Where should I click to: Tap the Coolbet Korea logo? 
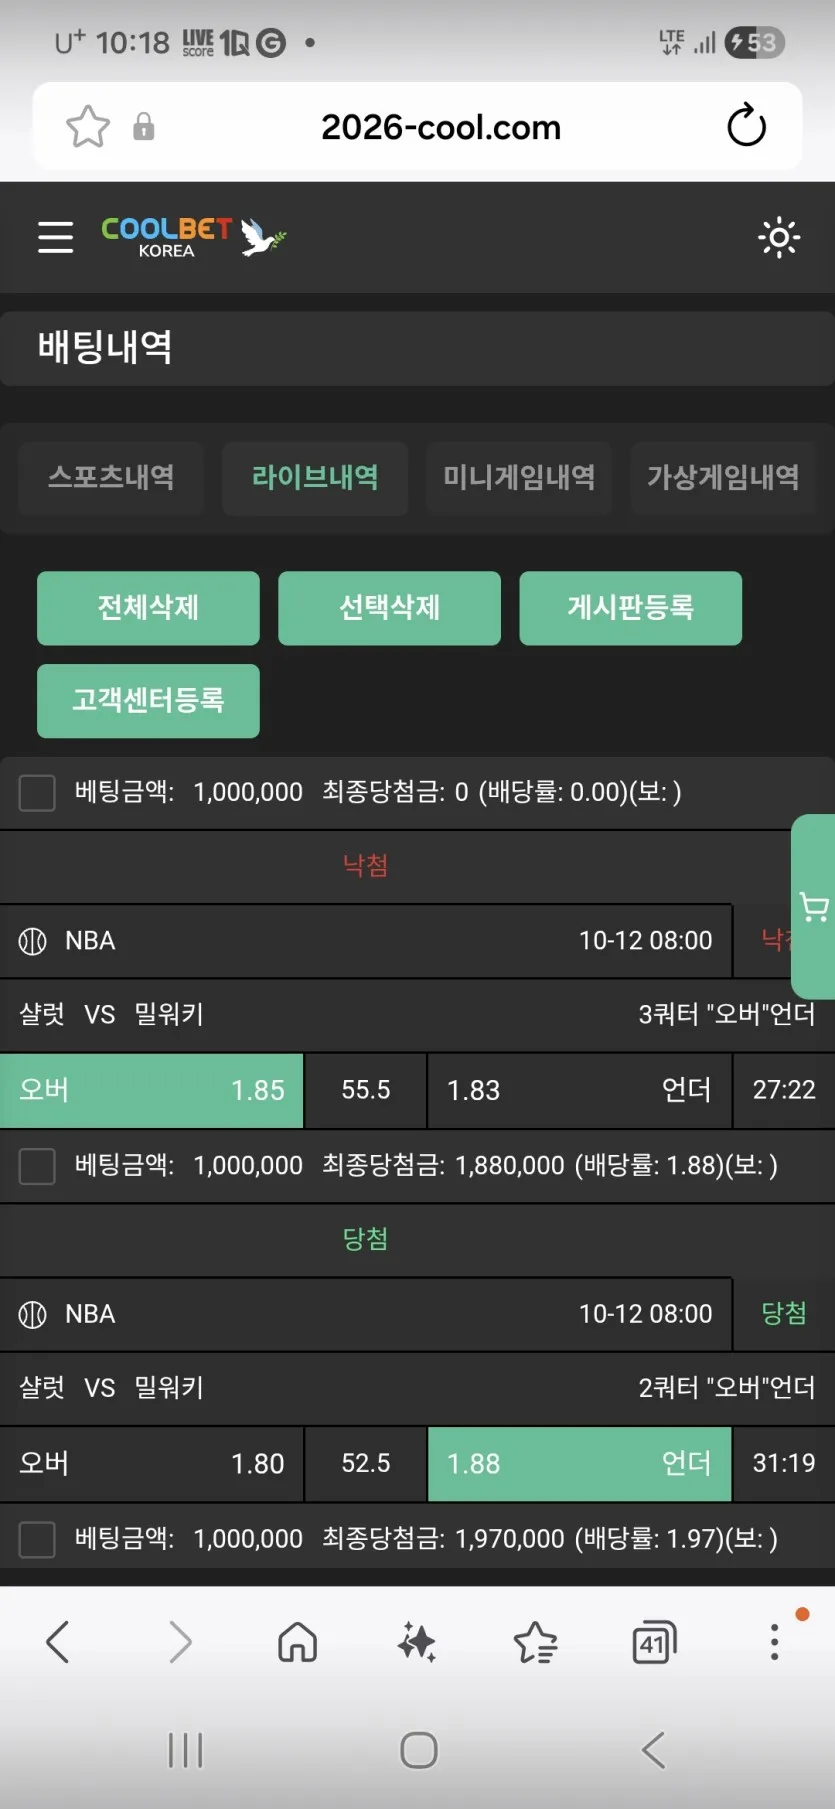tap(193, 237)
